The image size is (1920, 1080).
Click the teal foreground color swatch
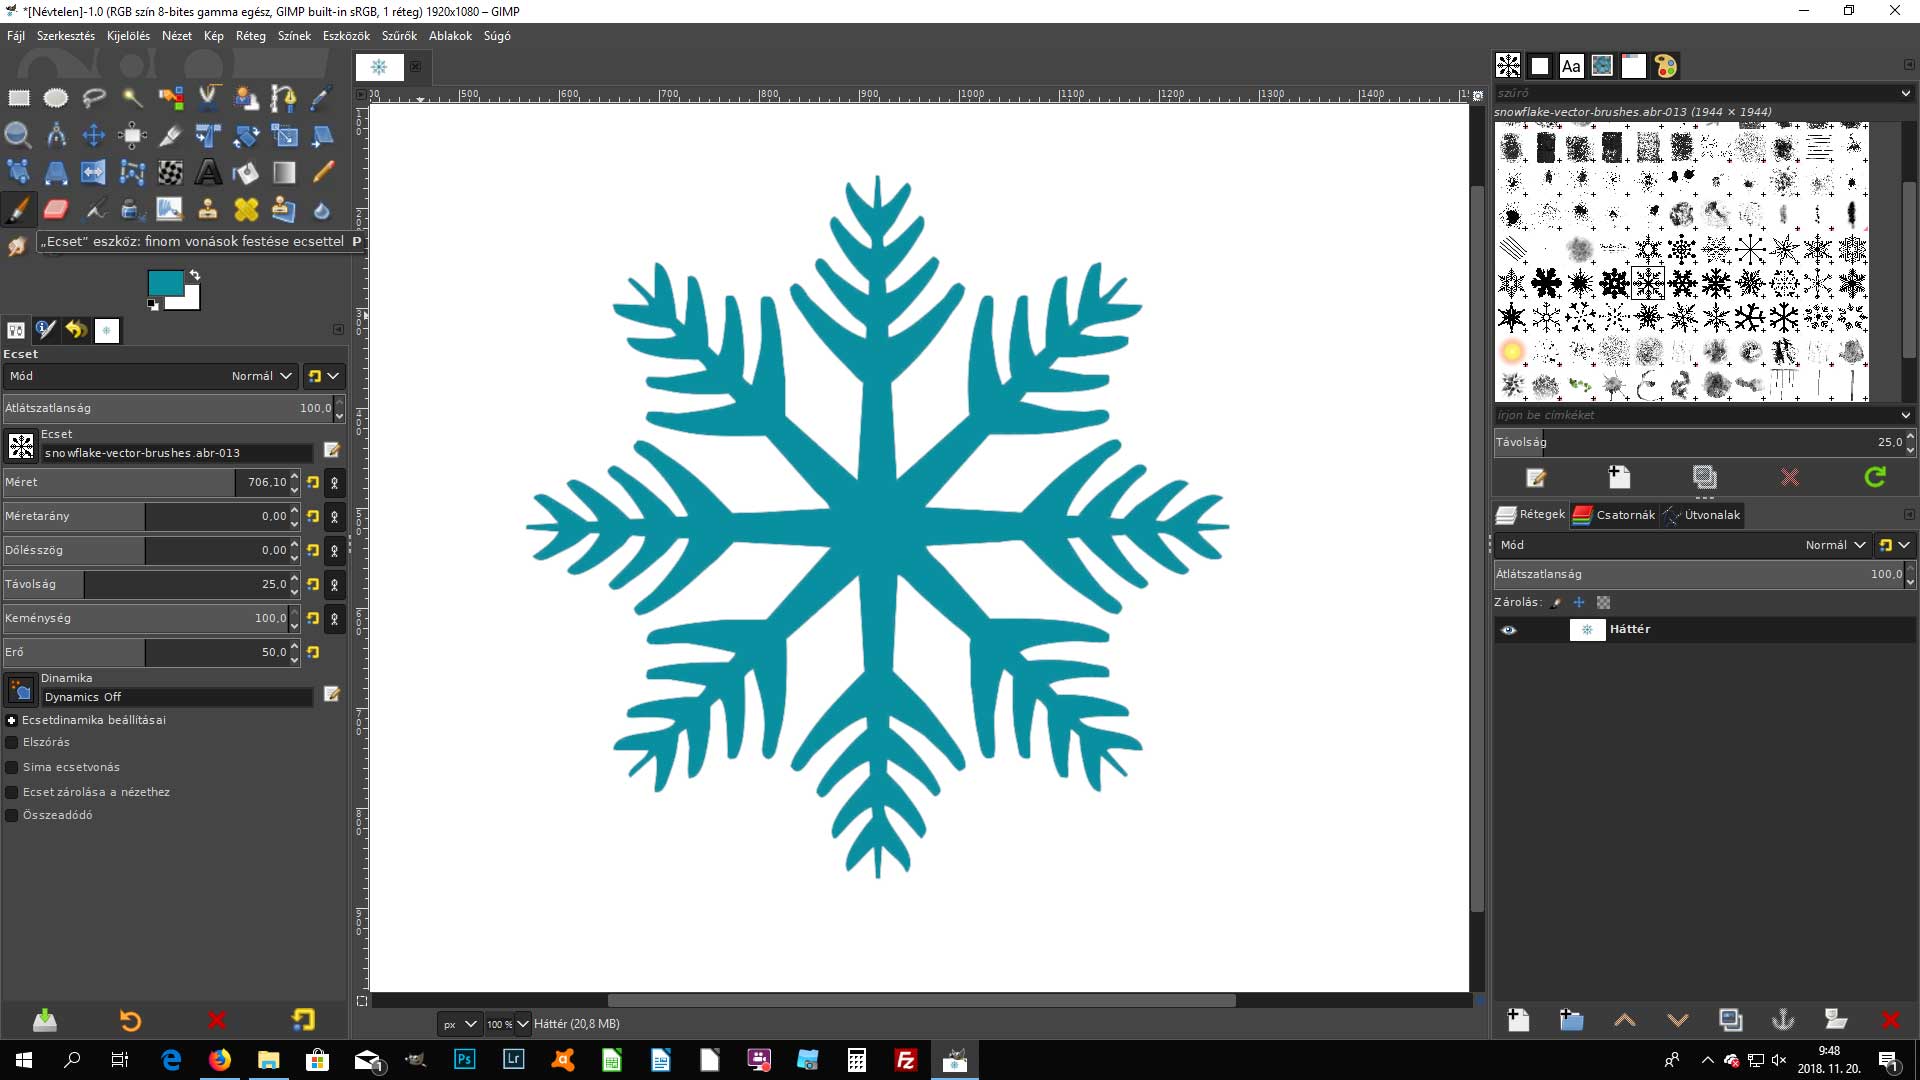(x=164, y=283)
